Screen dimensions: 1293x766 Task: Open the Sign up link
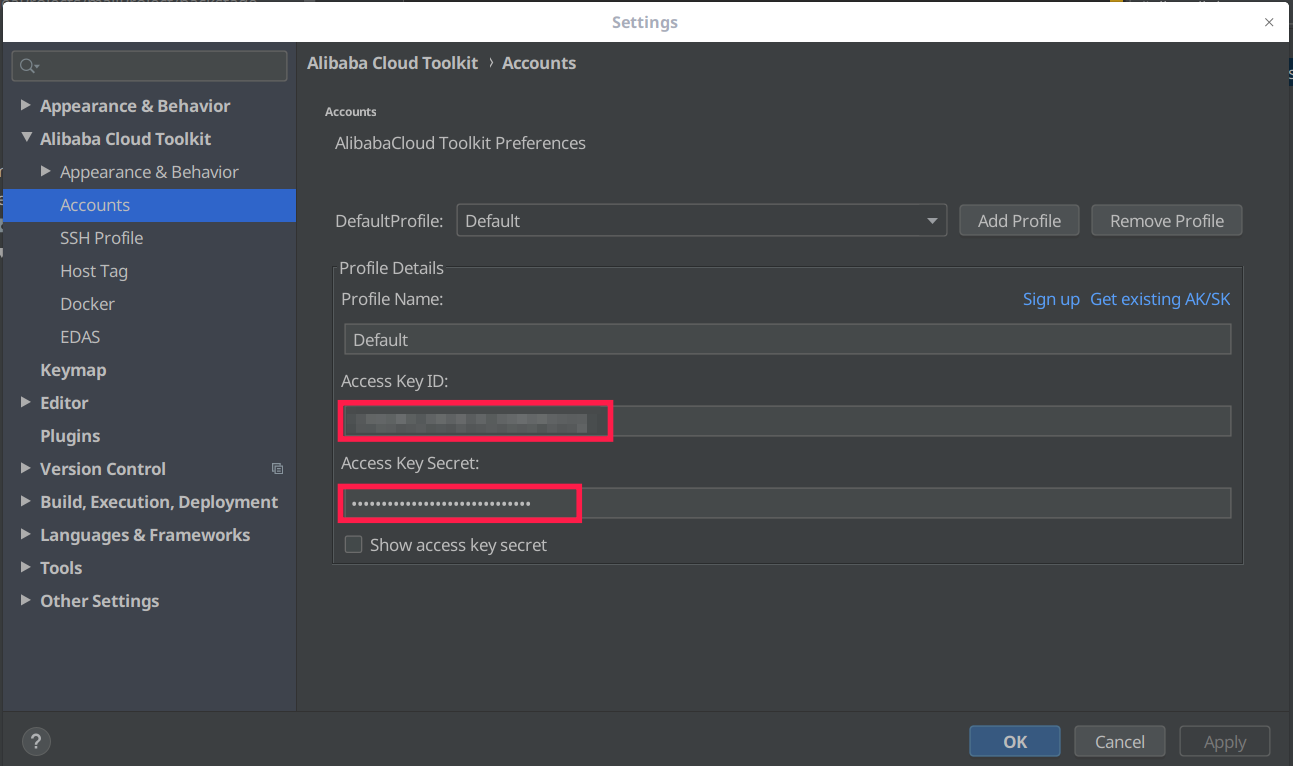pyautogui.click(x=1051, y=299)
